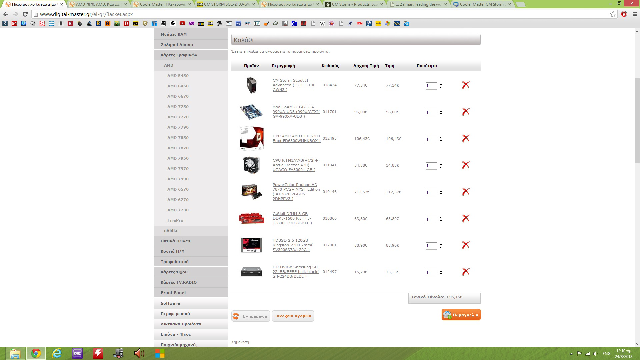This screenshot has height=360, width=640.
Task: Delete the motherboard row using red X
Action: [465, 111]
